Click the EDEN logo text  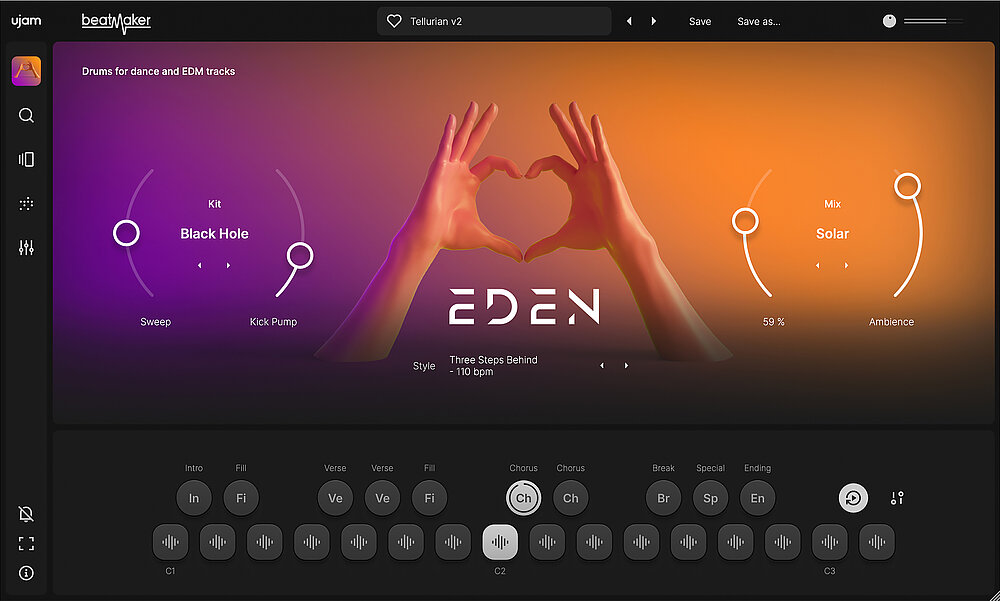click(x=524, y=307)
